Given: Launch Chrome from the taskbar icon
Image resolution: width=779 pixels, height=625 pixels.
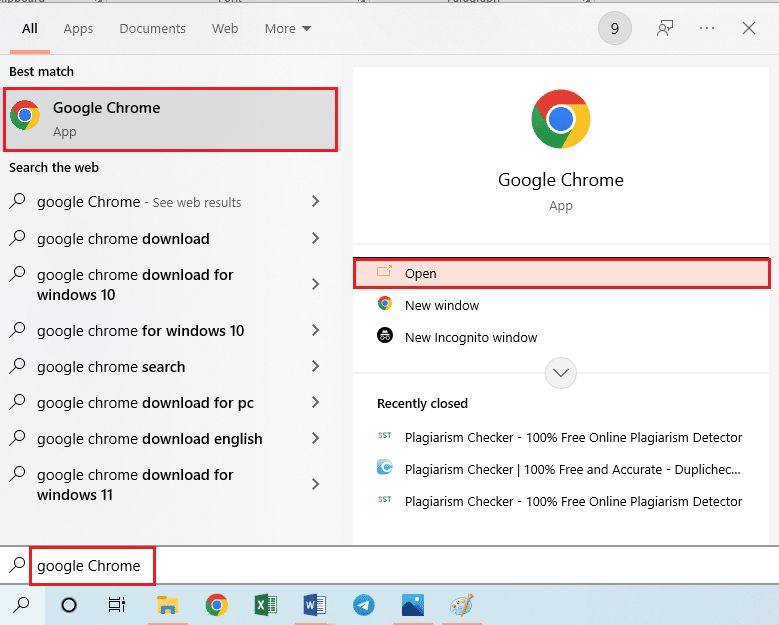Looking at the screenshot, I should pos(216,605).
